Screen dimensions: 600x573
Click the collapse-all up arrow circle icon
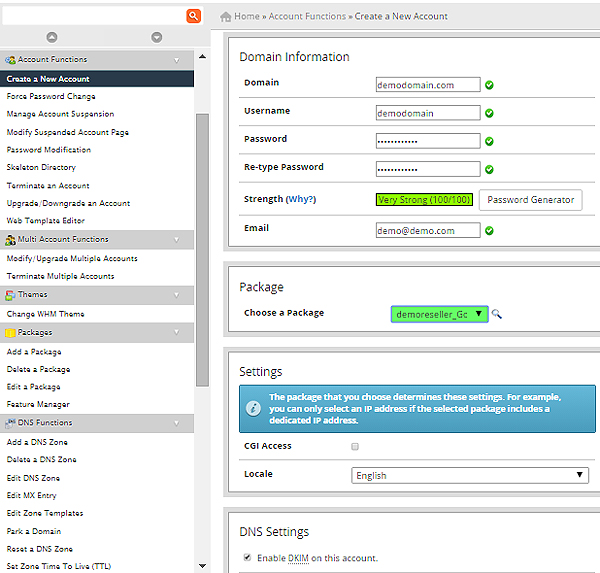52,37
